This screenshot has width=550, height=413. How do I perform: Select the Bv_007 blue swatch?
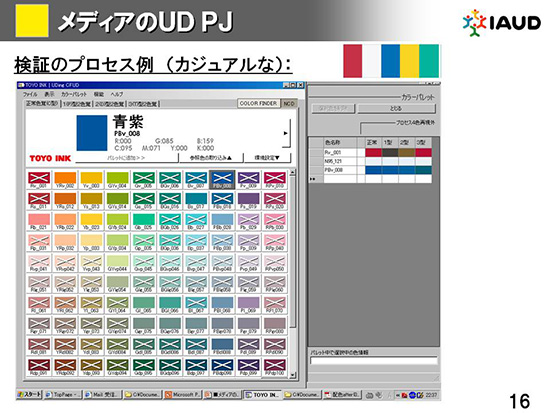coord(196,180)
